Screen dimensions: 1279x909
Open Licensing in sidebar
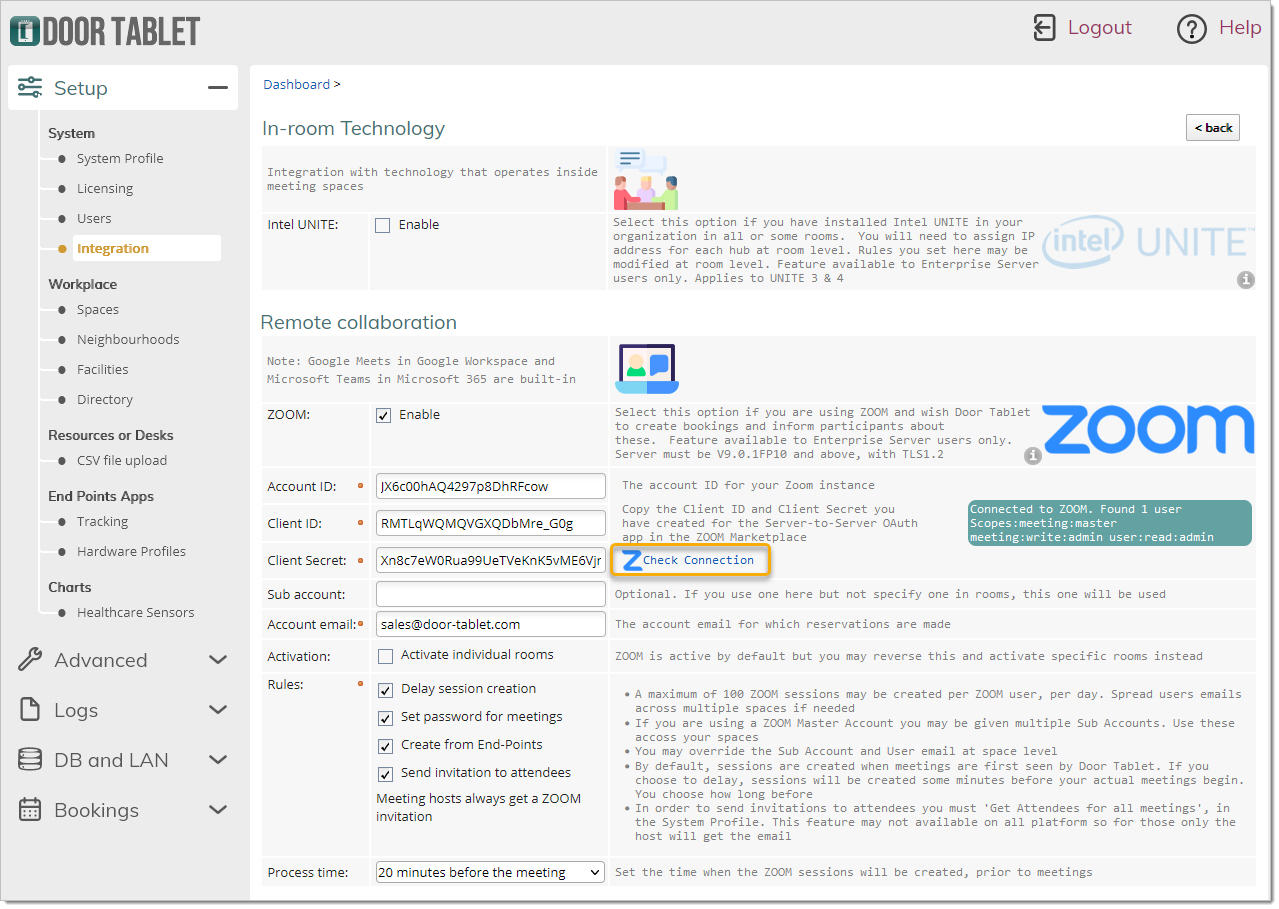(105, 188)
